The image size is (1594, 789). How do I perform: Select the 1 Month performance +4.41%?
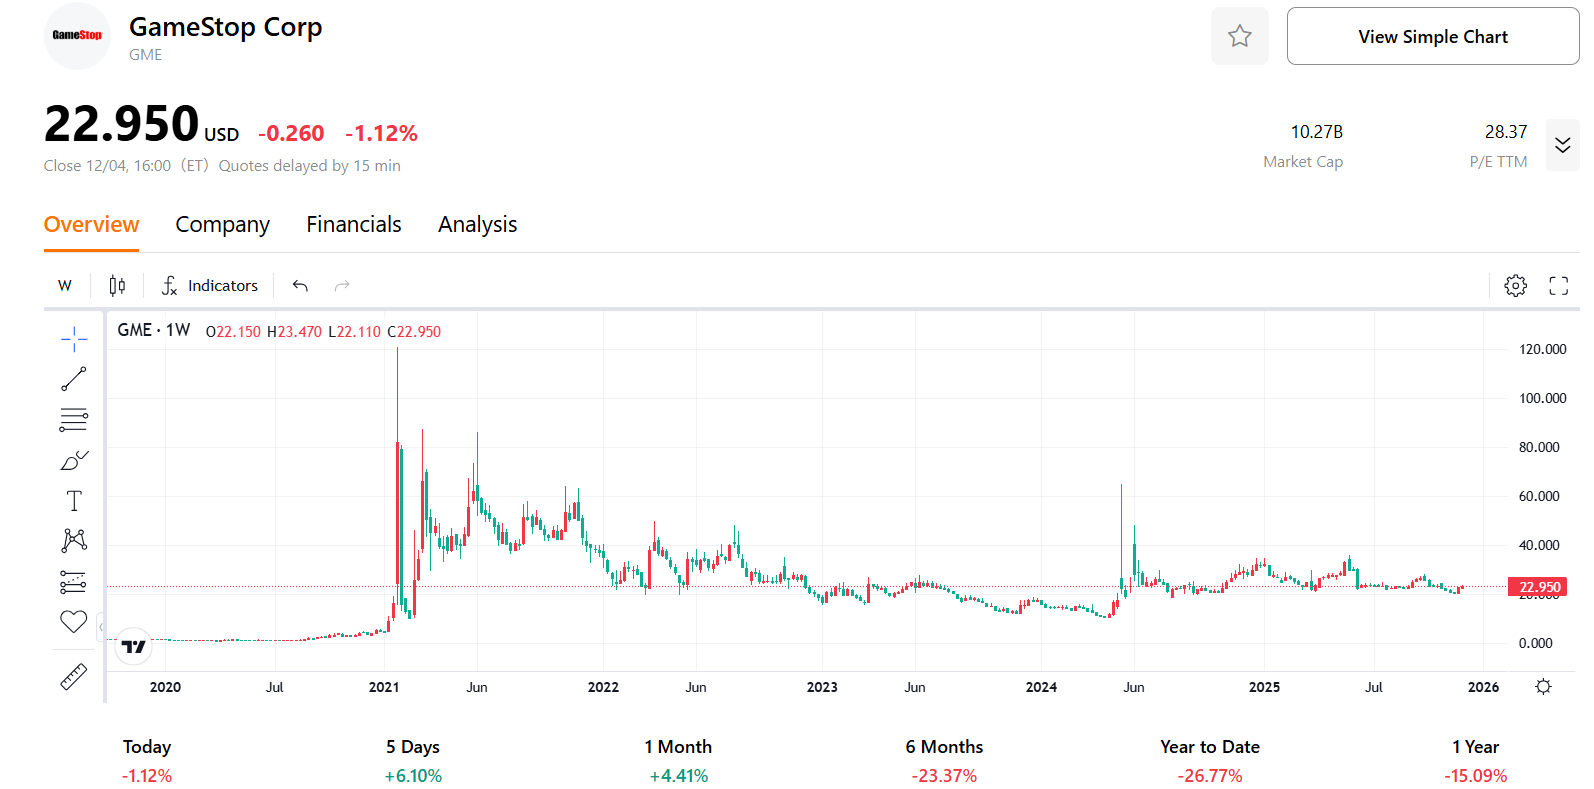click(679, 776)
